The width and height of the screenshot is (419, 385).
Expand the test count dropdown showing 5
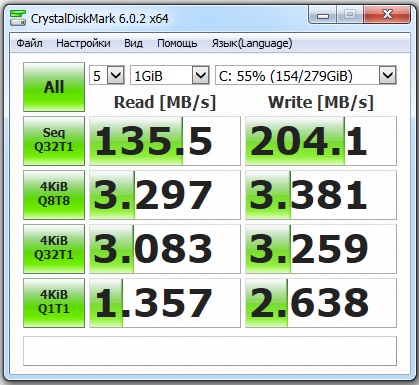[107, 75]
